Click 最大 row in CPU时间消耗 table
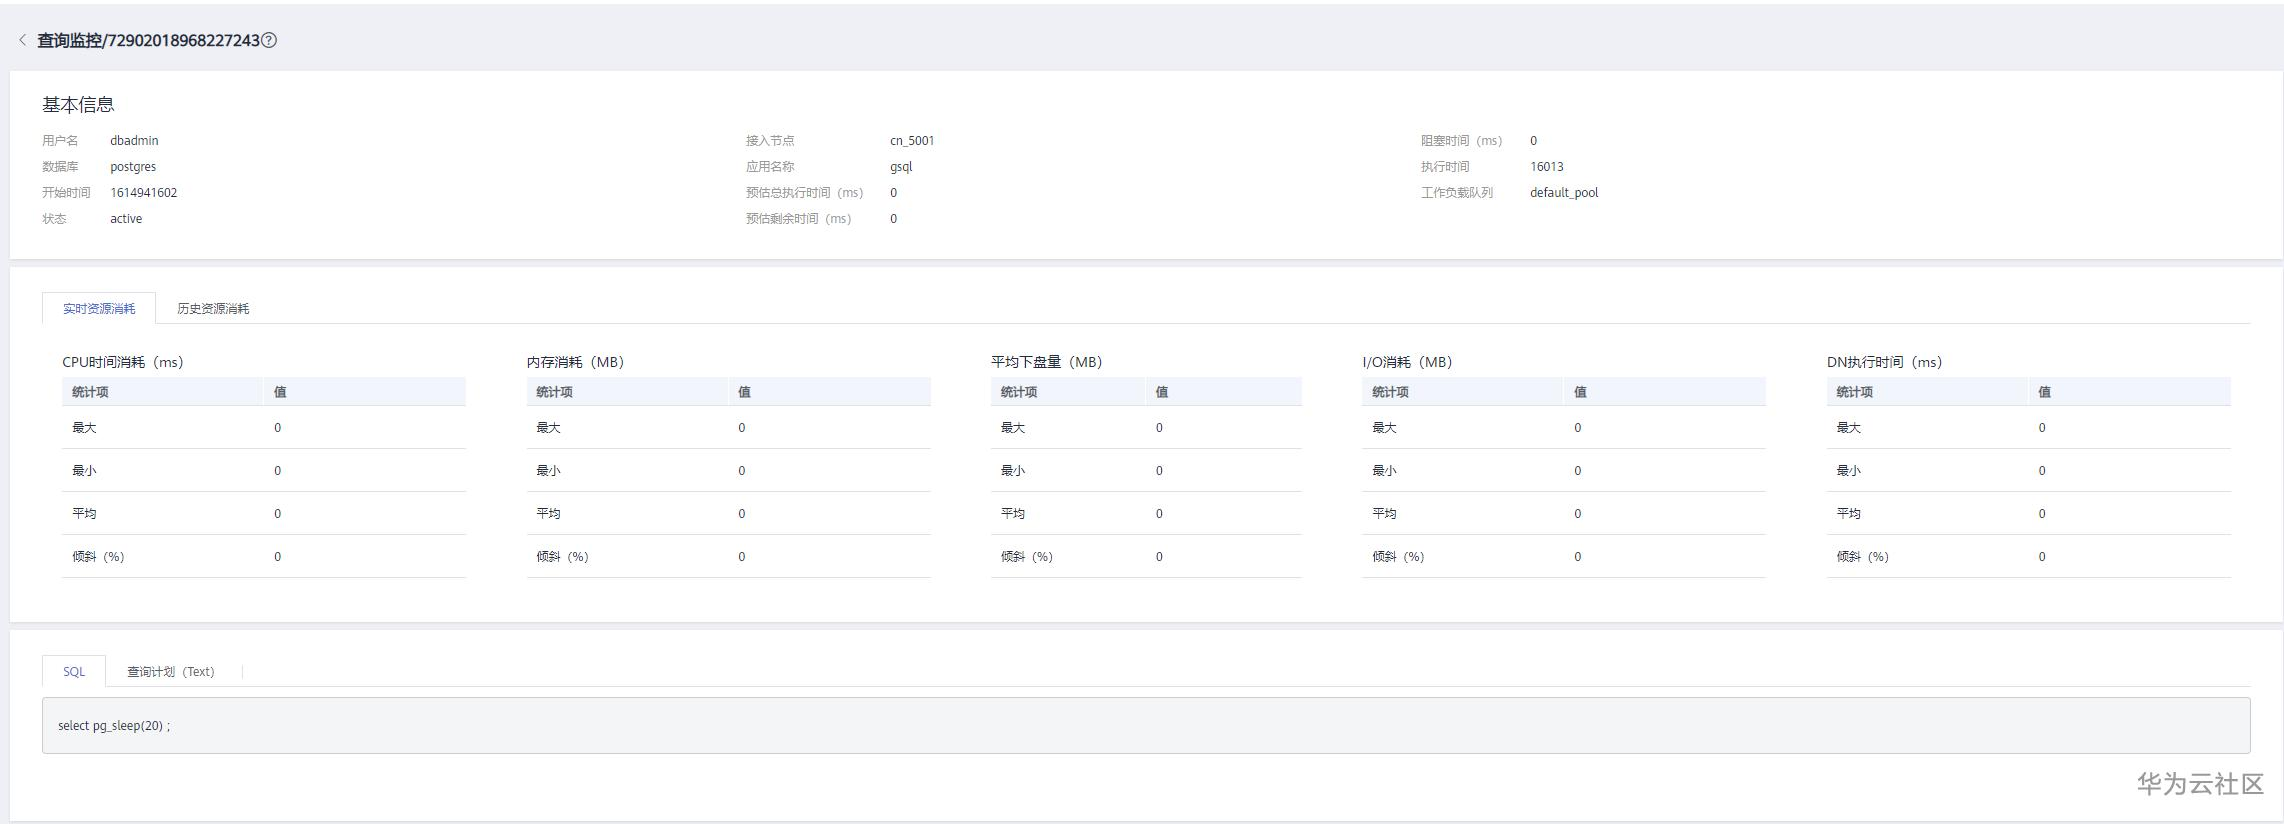 point(264,428)
